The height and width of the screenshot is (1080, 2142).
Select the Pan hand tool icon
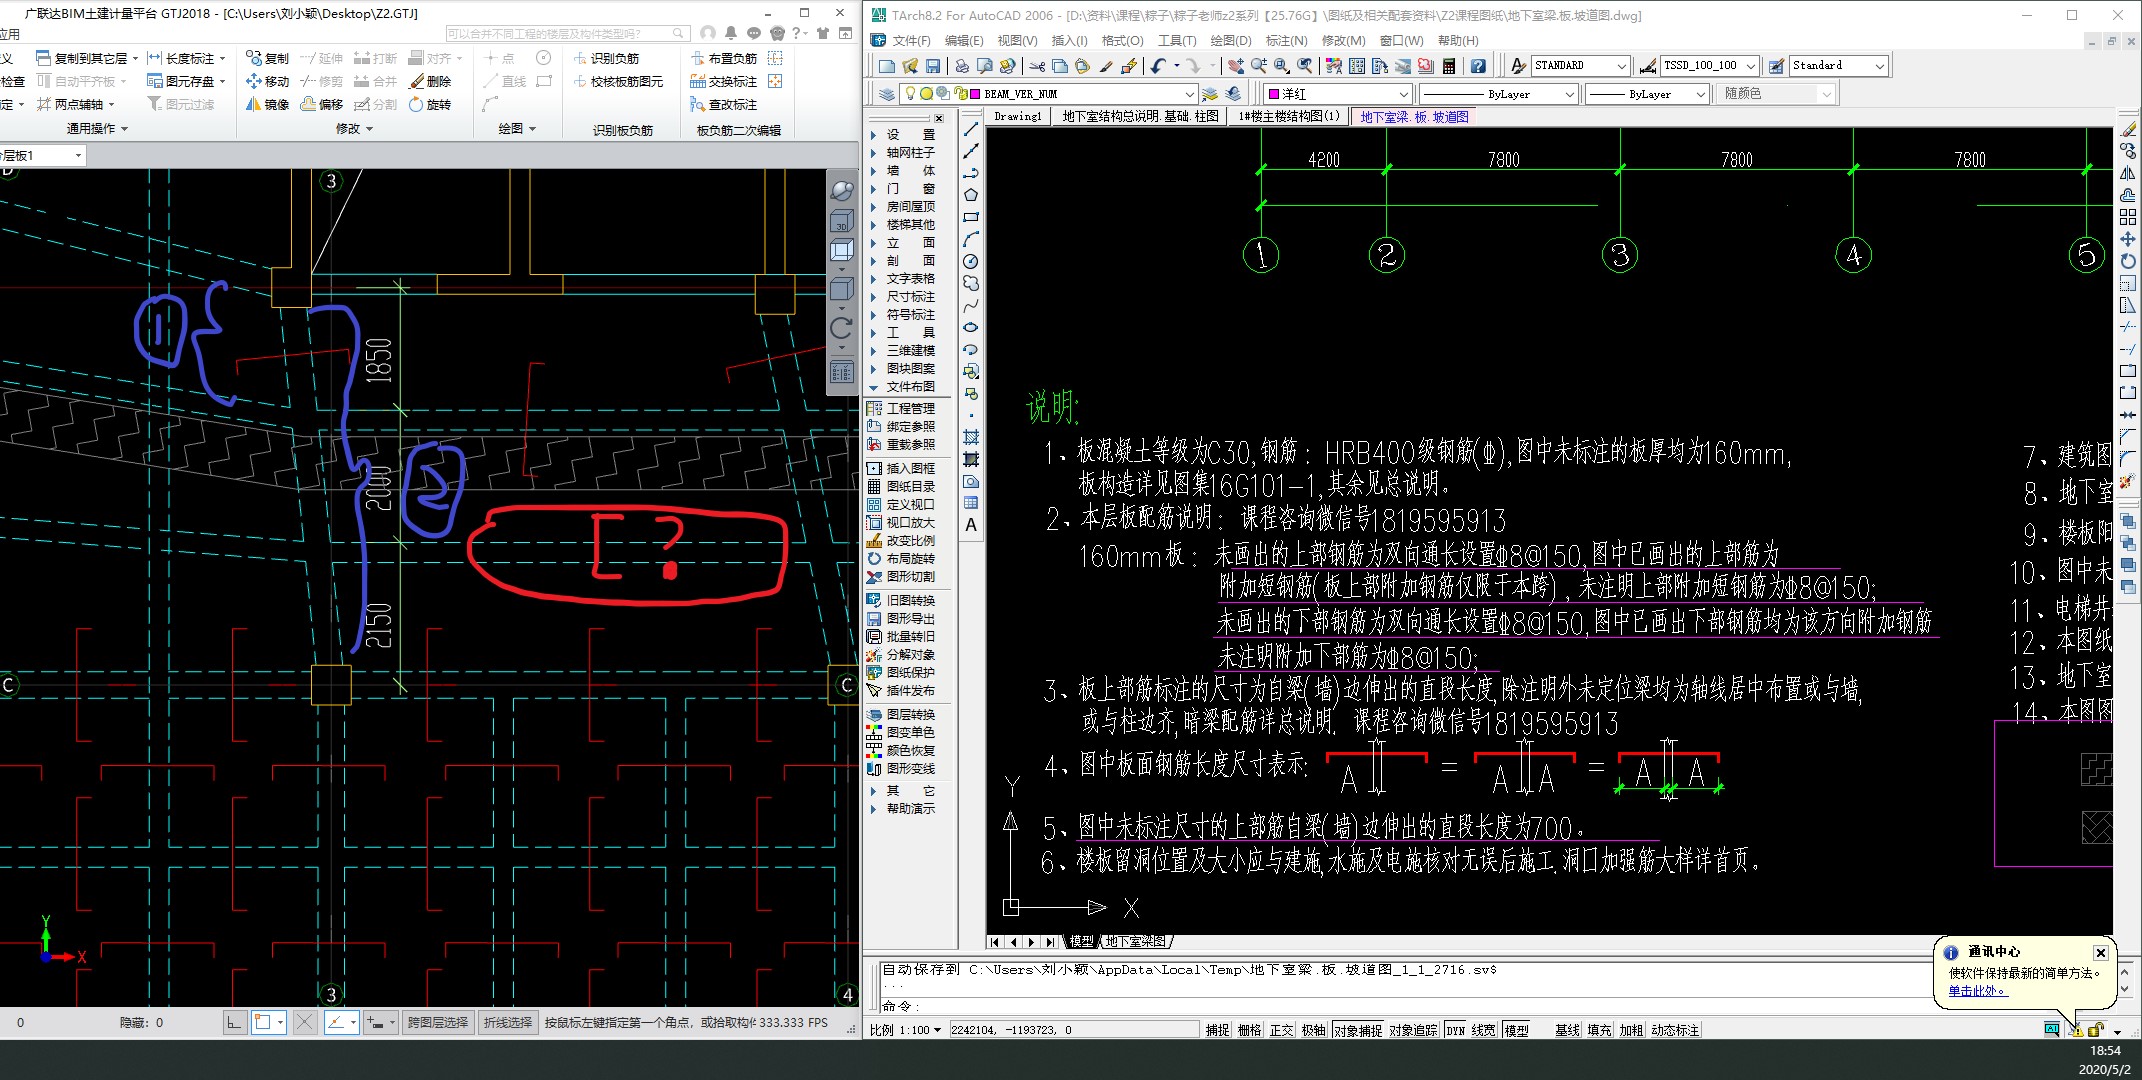tap(1236, 66)
